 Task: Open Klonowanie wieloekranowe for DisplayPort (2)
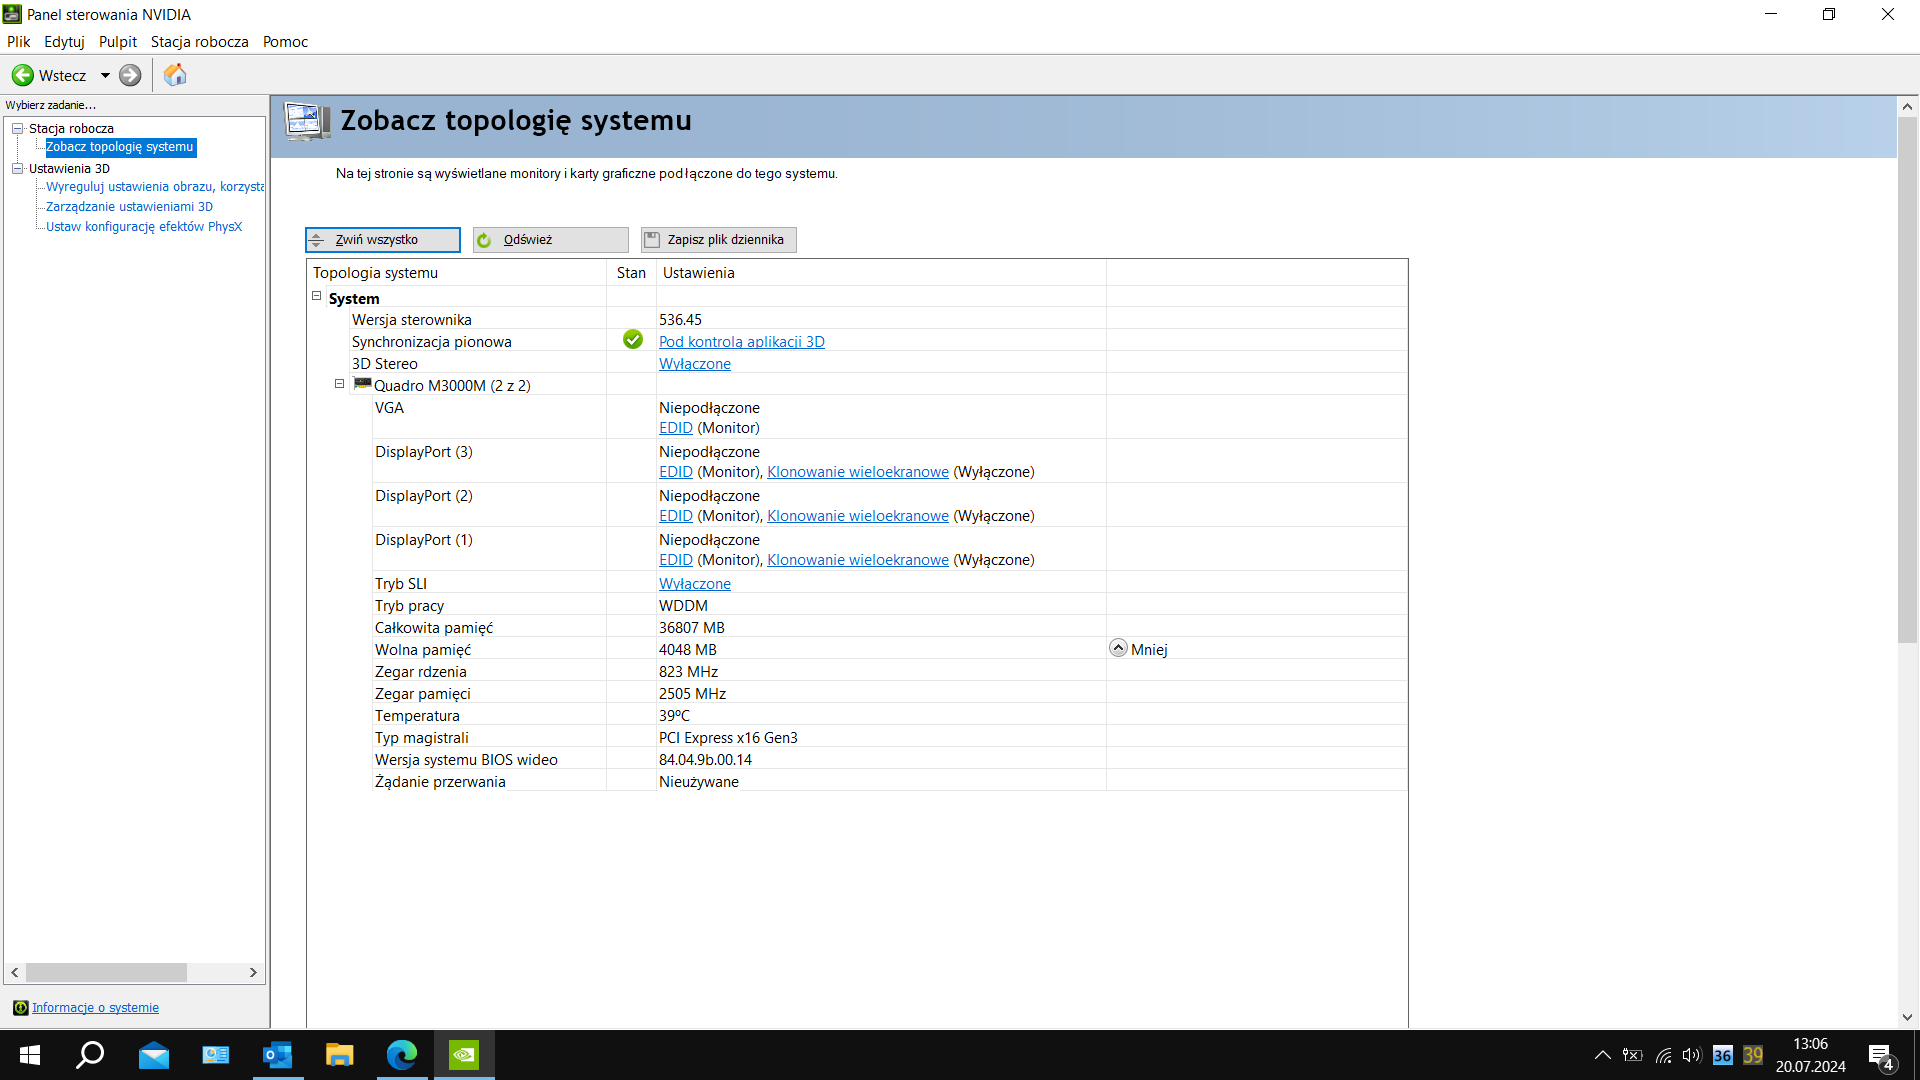pos(858,516)
